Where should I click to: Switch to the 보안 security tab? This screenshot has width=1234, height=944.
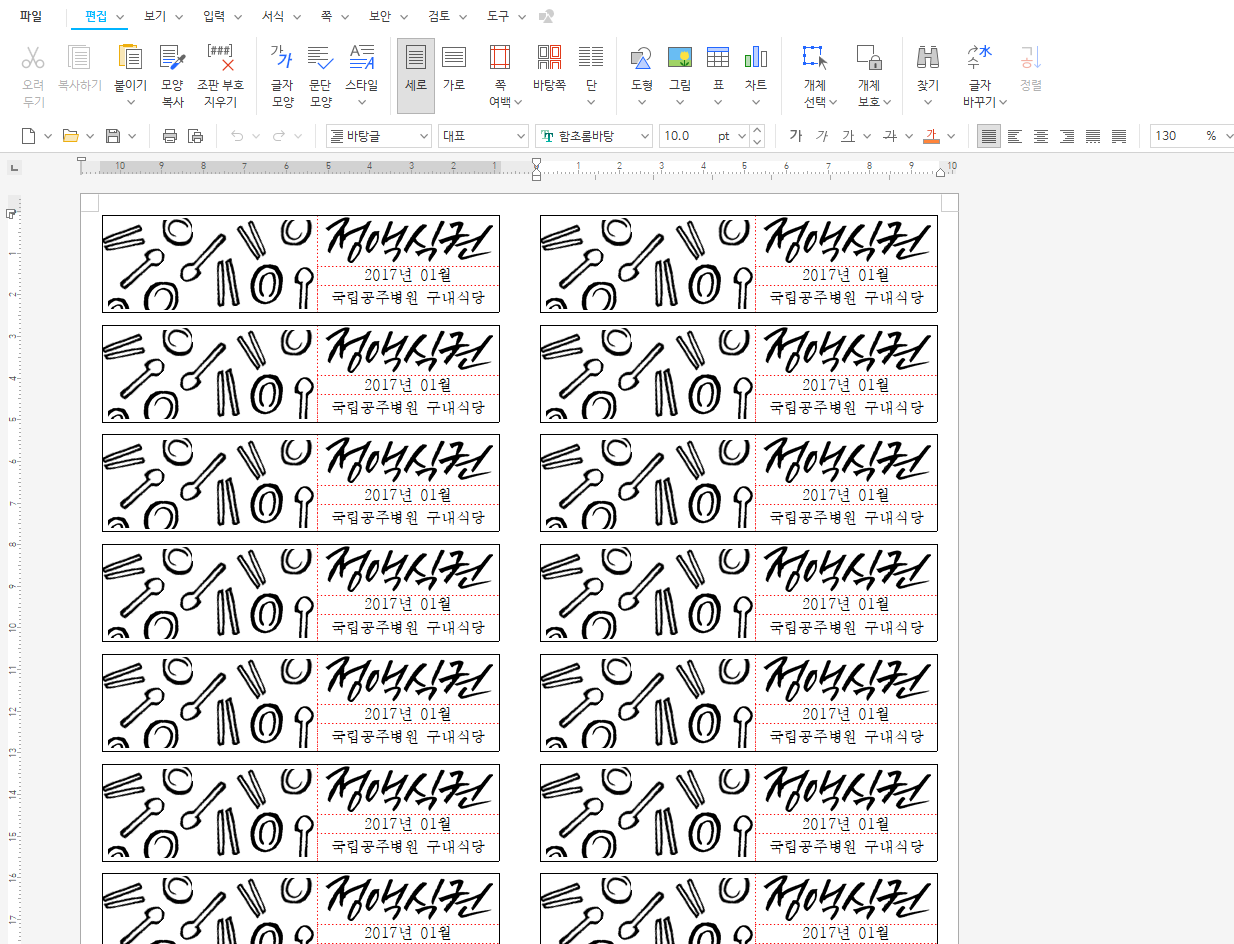(x=380, y=16)
